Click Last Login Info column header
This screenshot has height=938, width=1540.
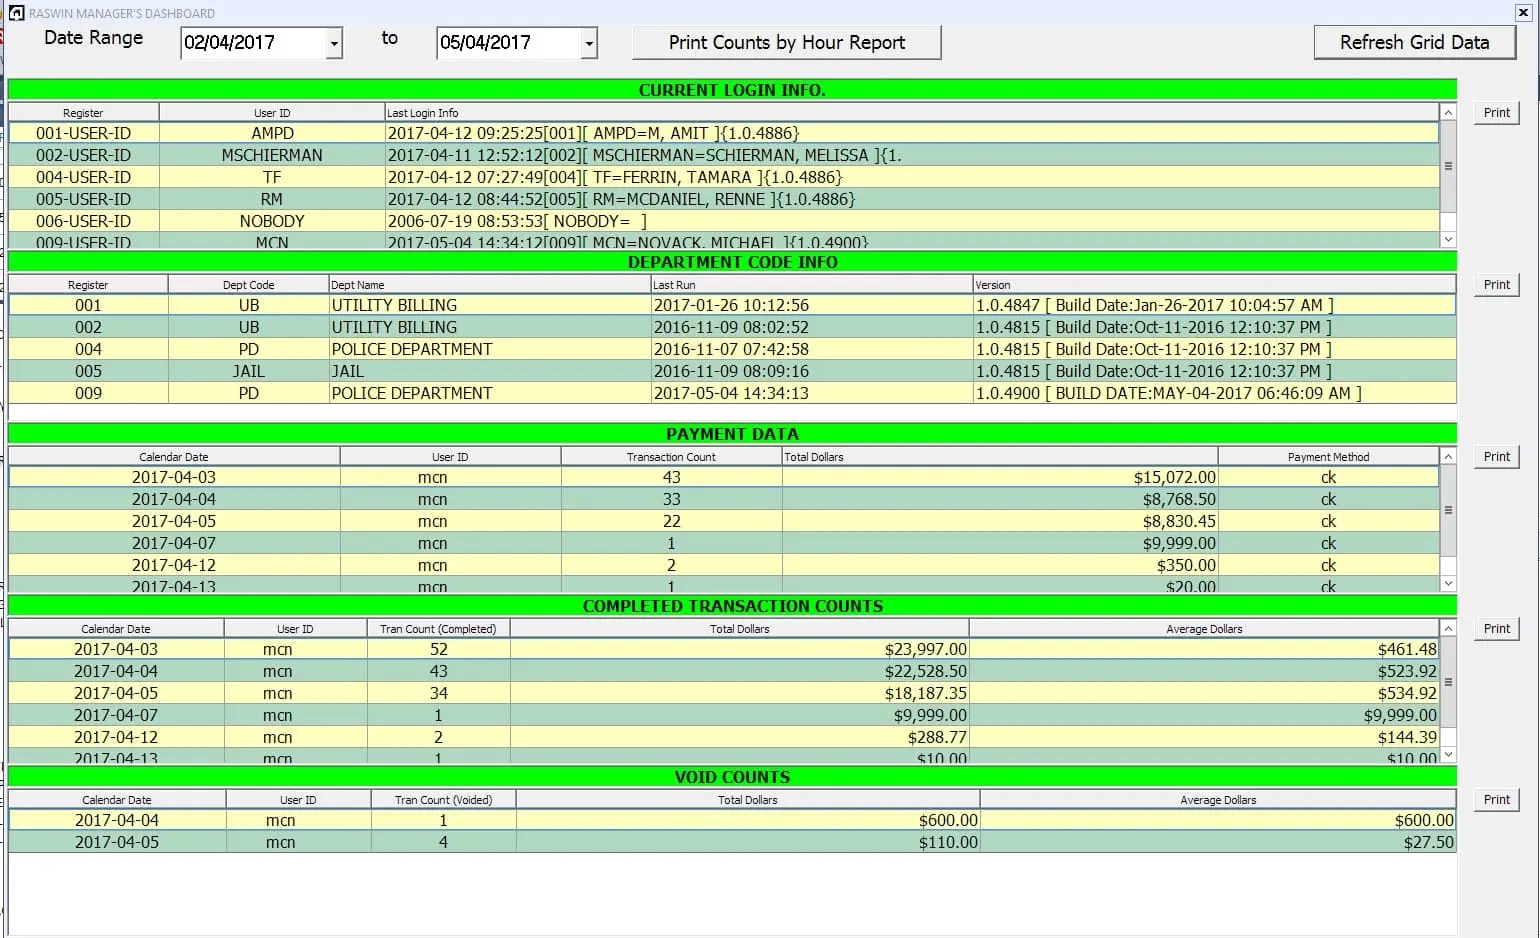tap(911, 113)
